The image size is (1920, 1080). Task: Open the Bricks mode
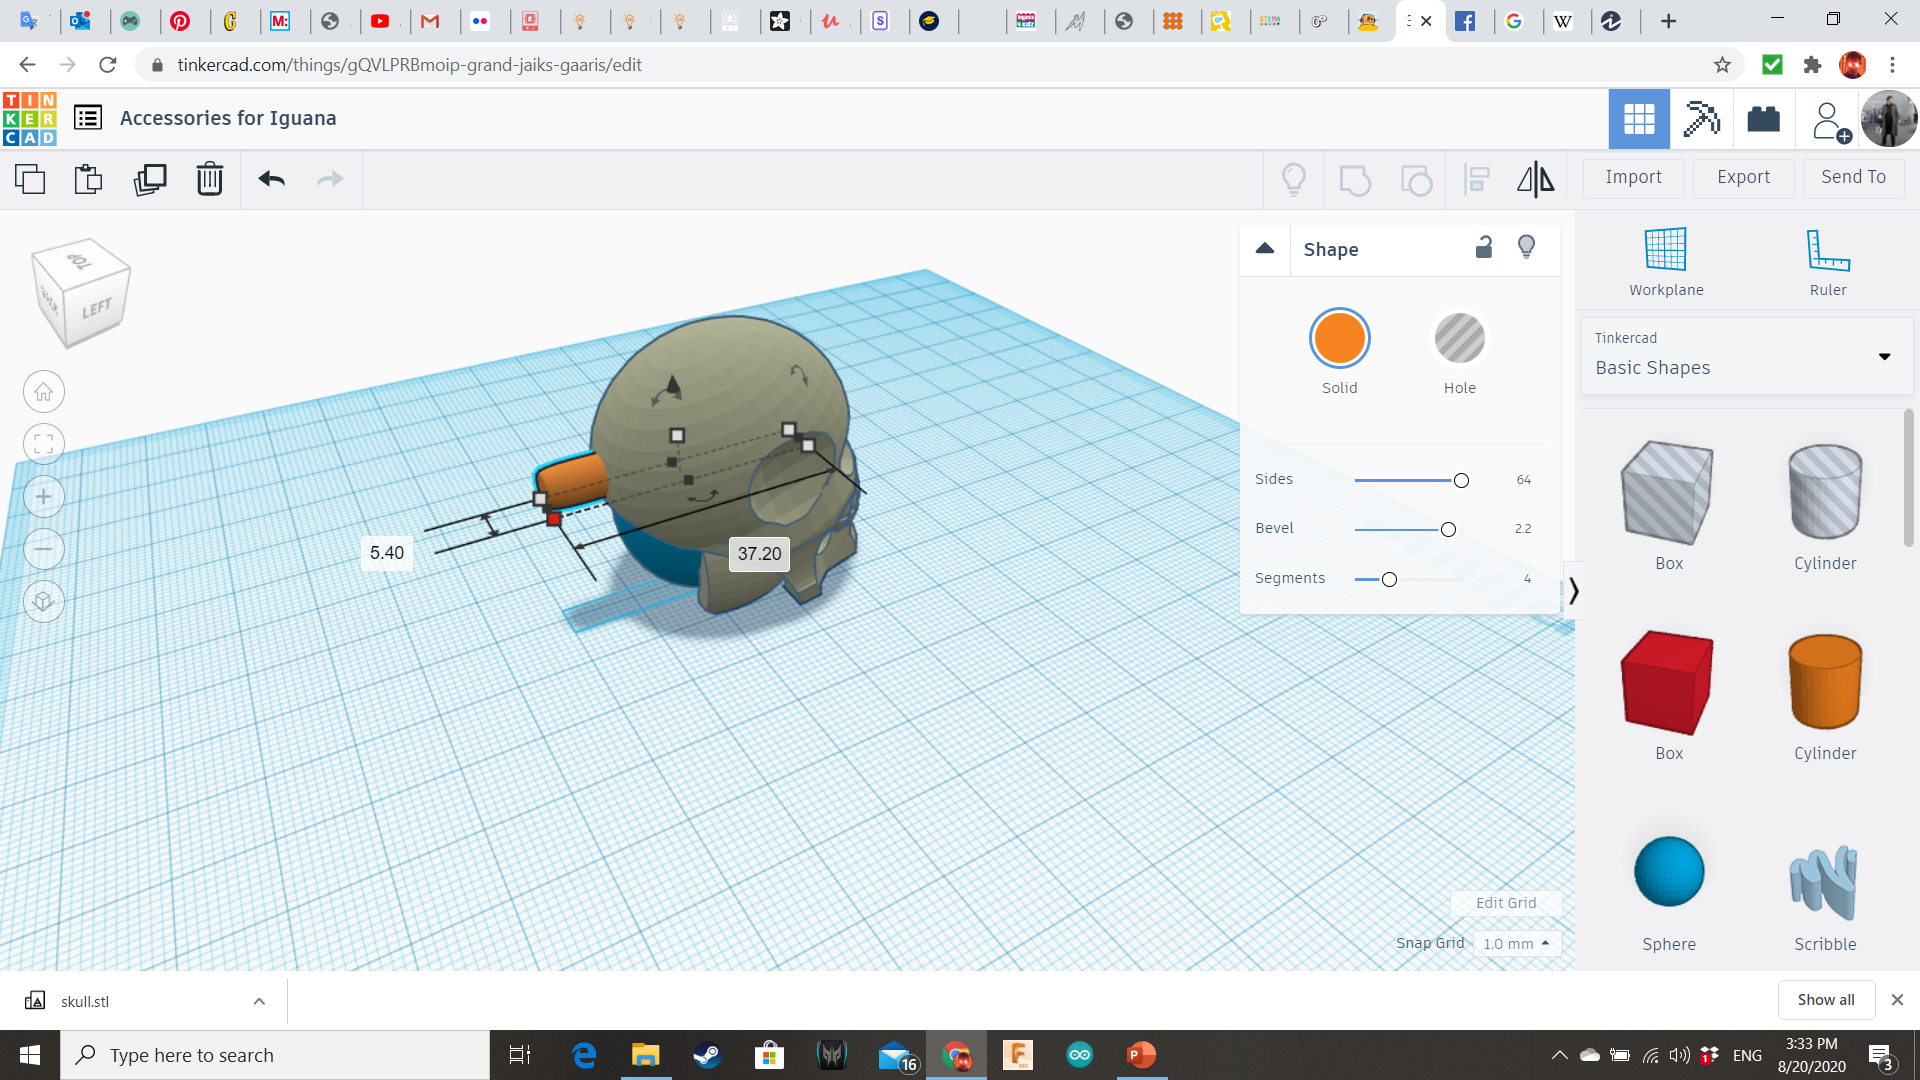1764,119
